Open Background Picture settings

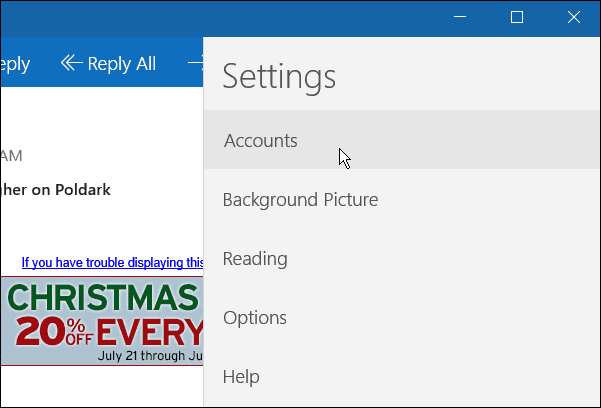point(402,199)
